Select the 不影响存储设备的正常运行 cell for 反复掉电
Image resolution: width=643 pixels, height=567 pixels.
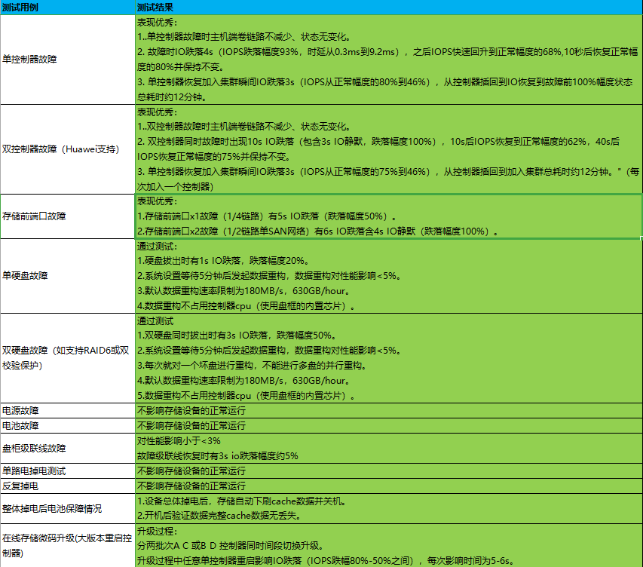tap(388, 486)
